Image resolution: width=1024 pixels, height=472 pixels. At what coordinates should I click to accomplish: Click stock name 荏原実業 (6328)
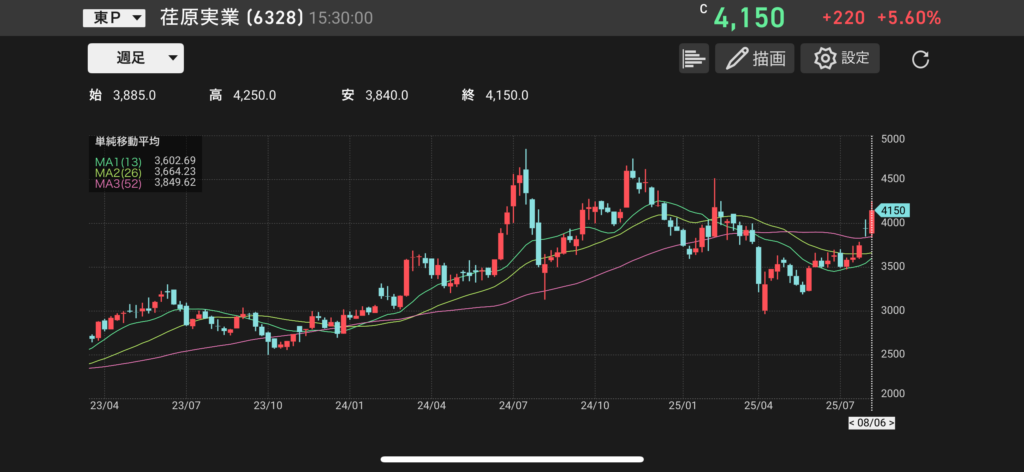[232, 18]
